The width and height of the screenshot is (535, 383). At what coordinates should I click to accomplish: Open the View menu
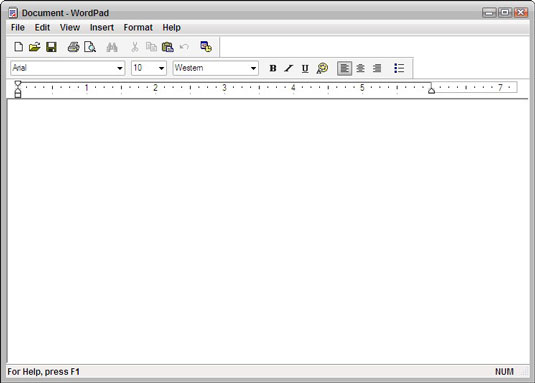[70, 28]
